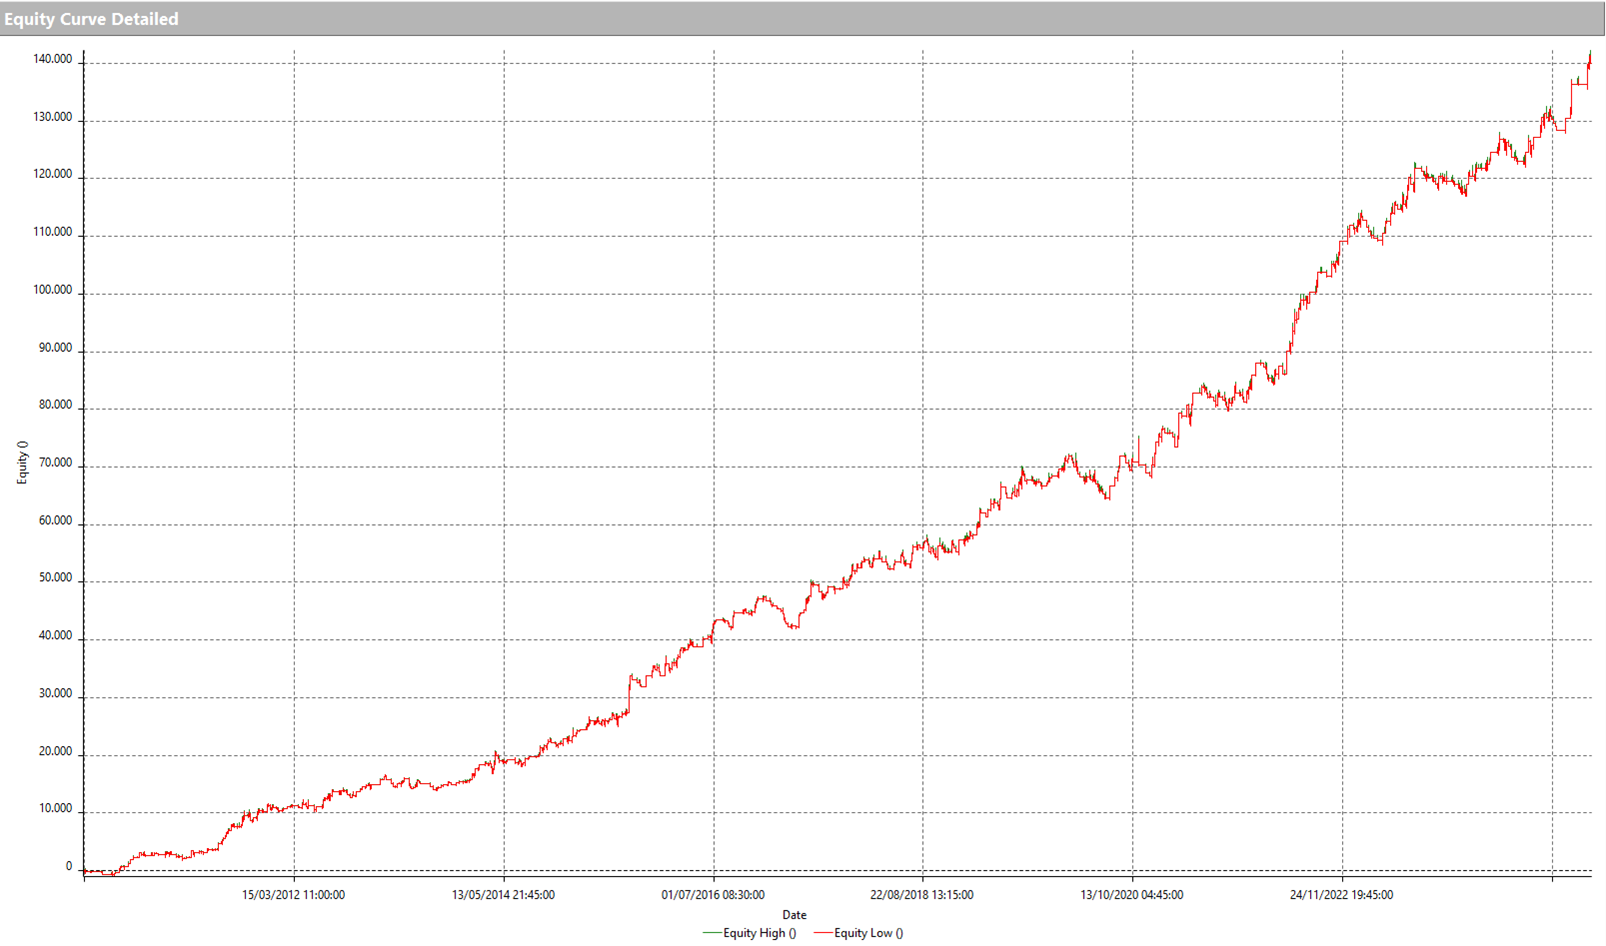Screen dimensions: 1606x946
Task: Select the vertical Equity () axis title
Action: (x=22, y=463)
